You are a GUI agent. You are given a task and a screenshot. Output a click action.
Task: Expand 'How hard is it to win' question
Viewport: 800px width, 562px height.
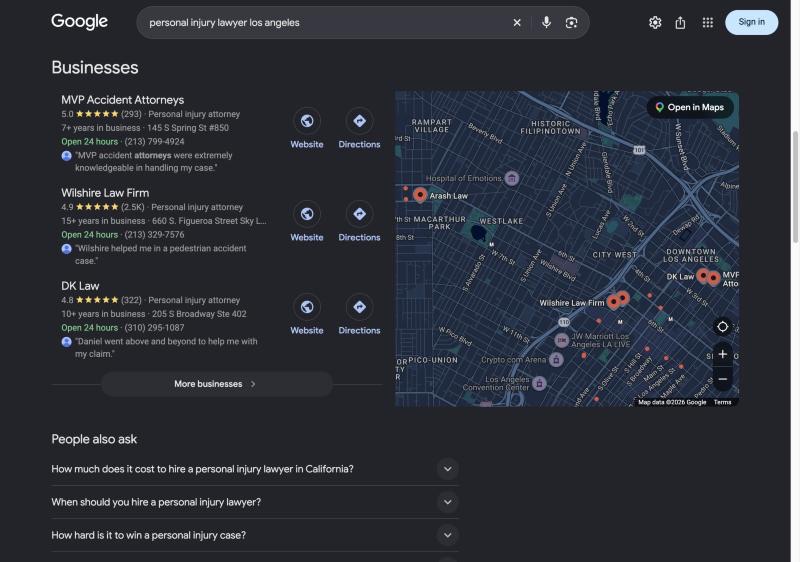point(255,535)
